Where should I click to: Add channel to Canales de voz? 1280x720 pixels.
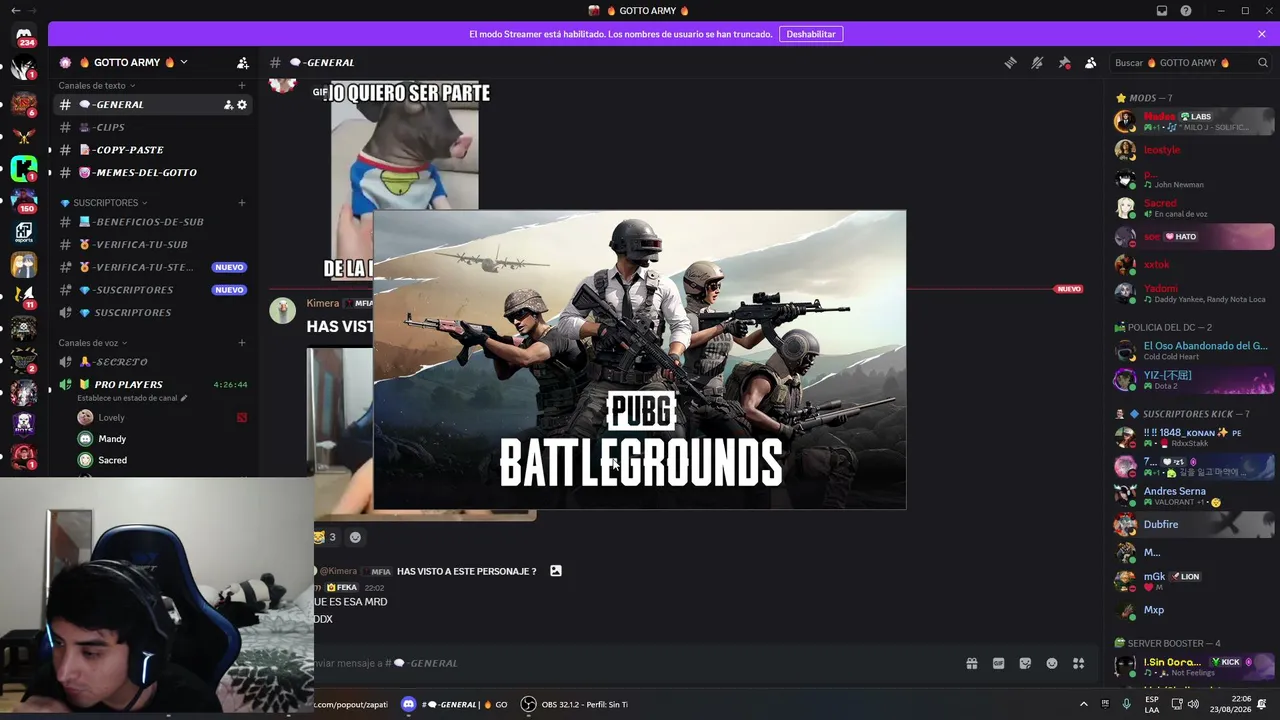point(241,343)
